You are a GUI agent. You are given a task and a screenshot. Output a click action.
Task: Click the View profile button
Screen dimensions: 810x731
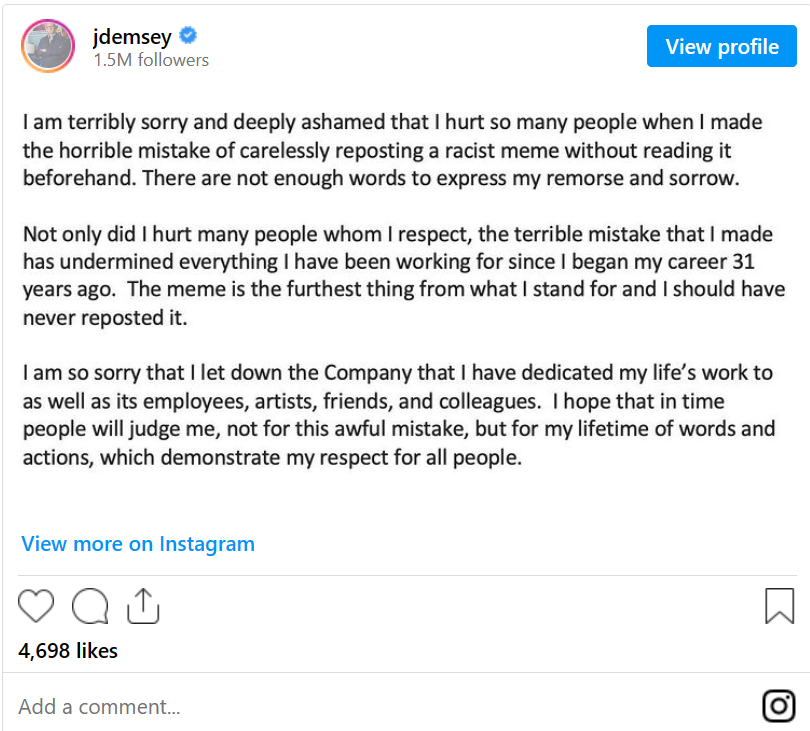[x=722, y=46]
